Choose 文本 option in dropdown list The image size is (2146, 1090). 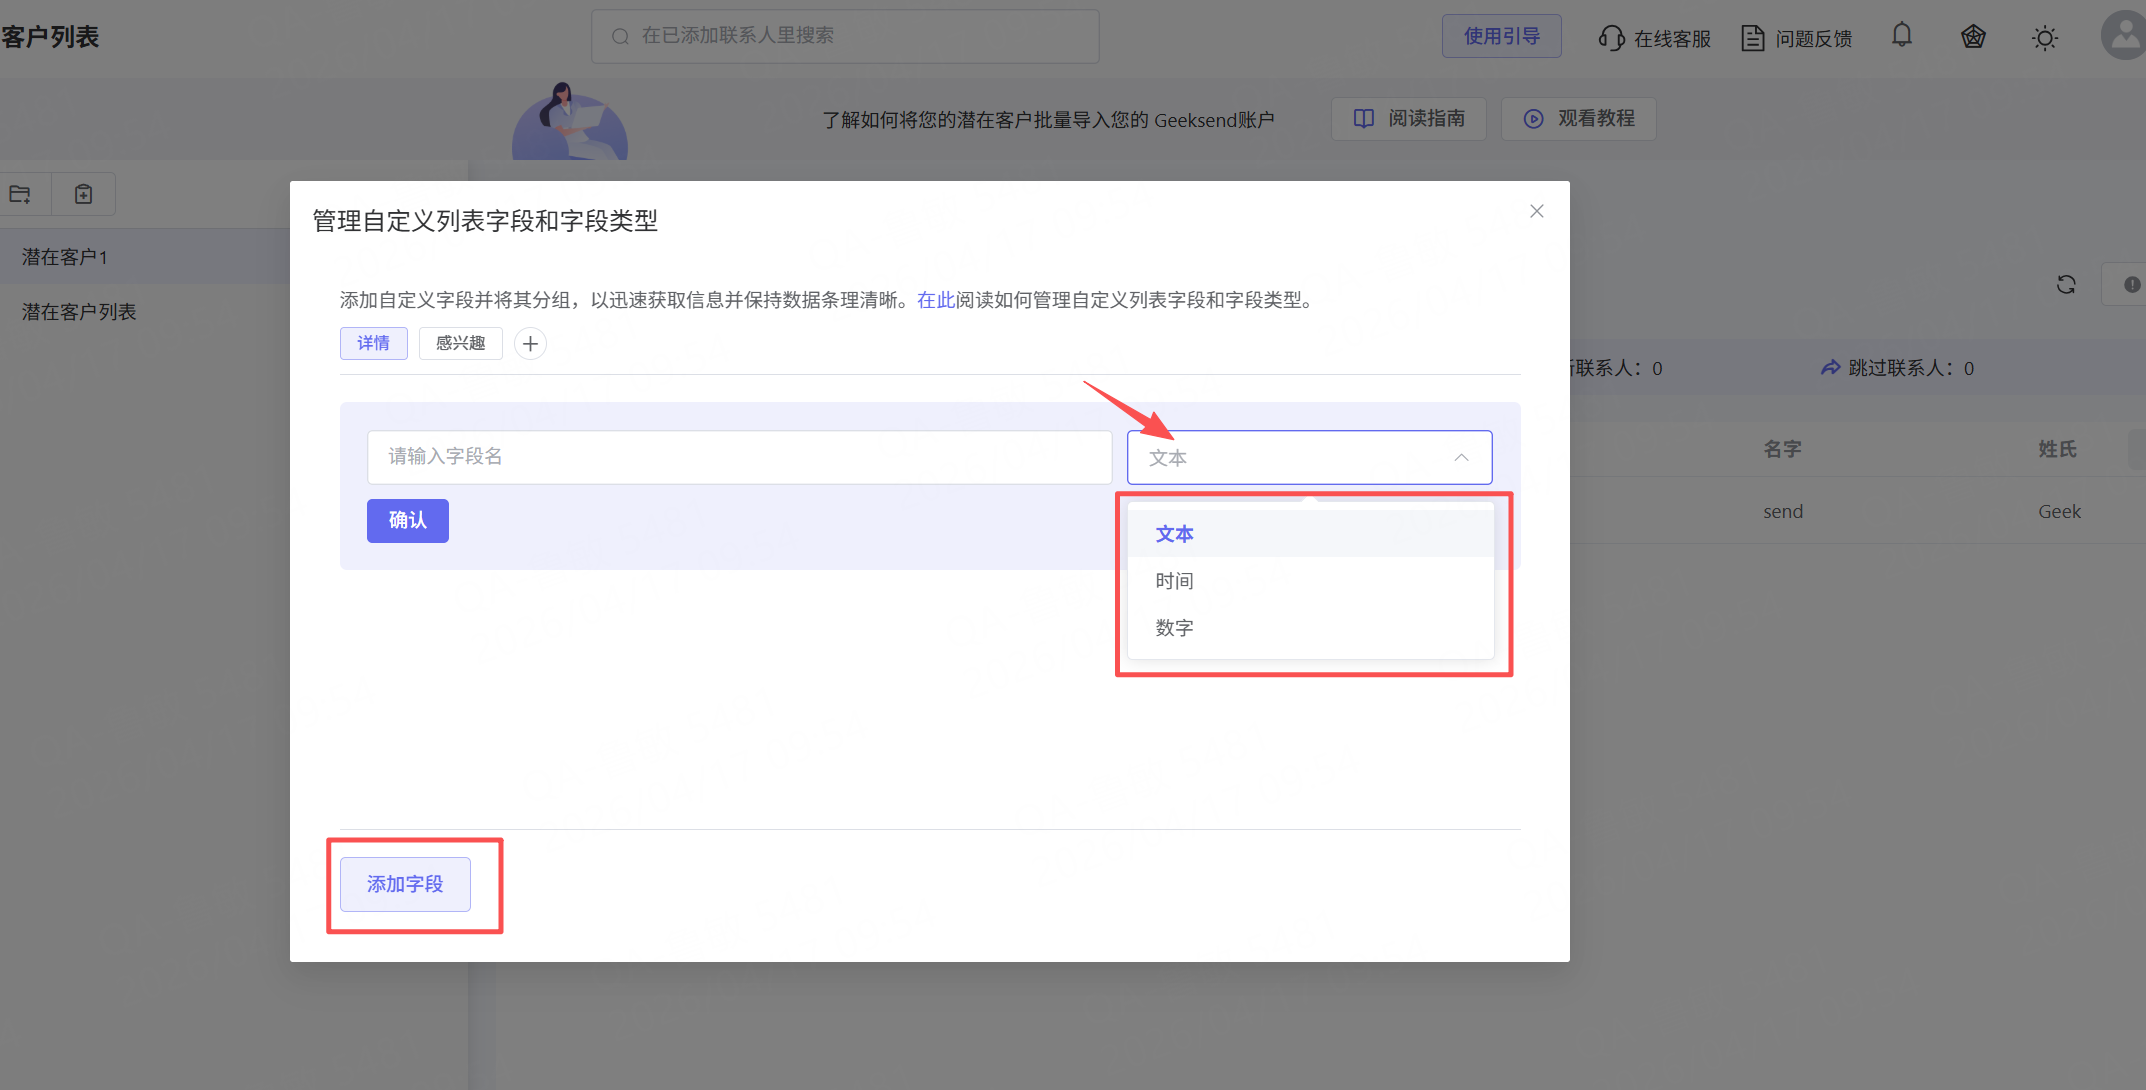click(1175, 534)
